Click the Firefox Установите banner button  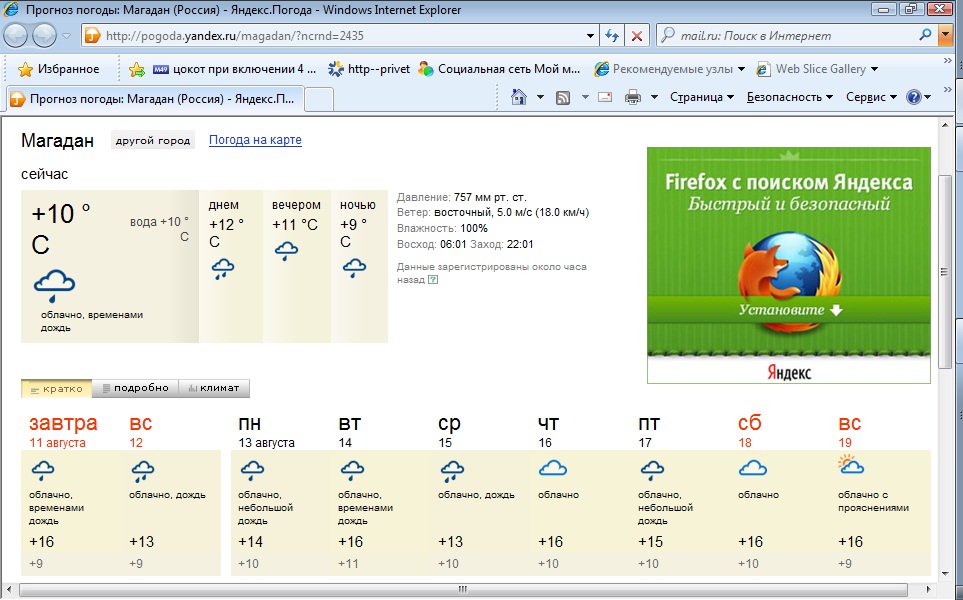click(789, 310)
